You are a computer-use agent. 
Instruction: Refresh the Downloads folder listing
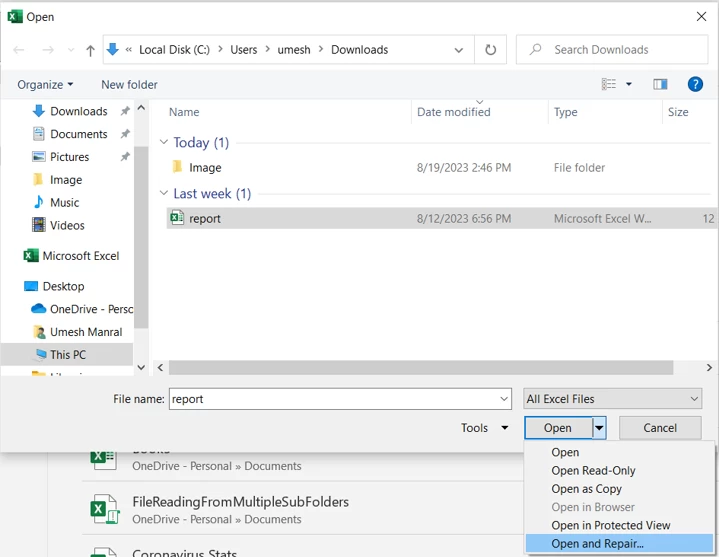point(490,50)
